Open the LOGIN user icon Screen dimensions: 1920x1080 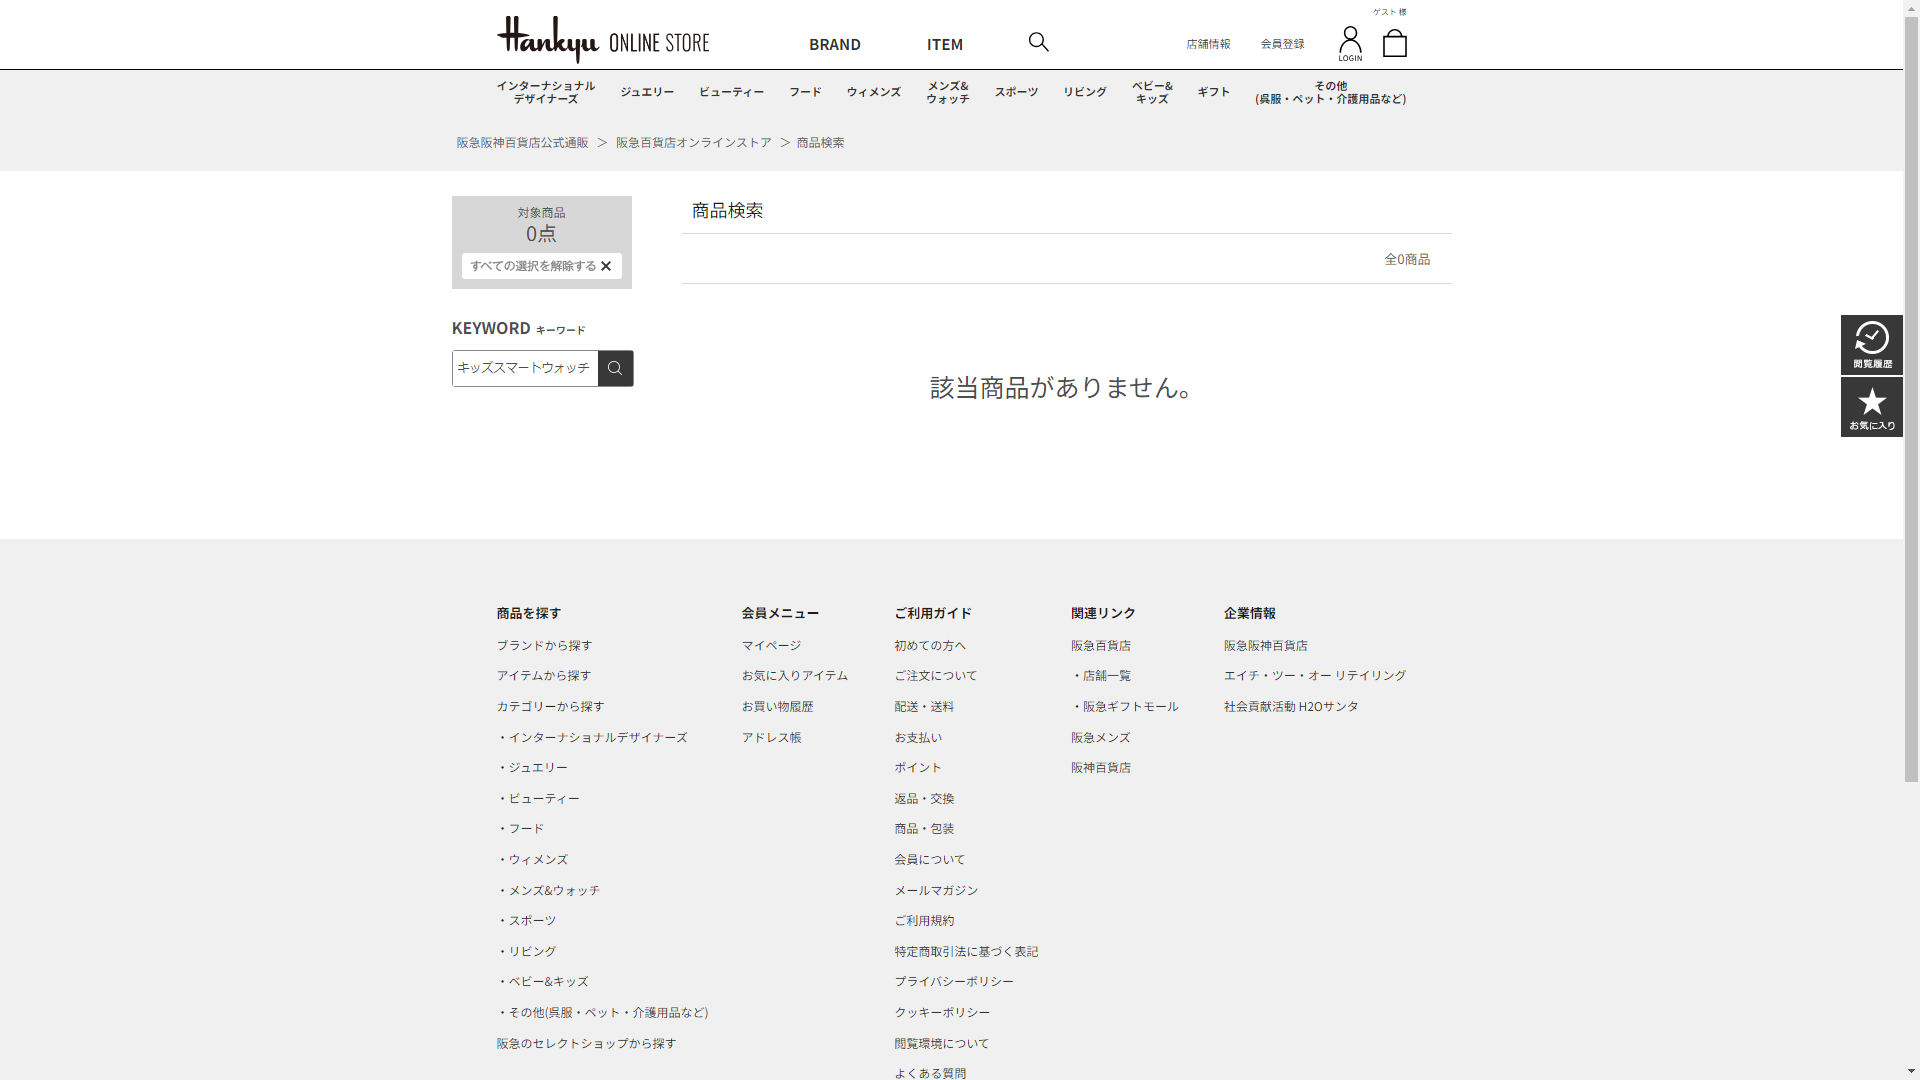point(1349,44)
